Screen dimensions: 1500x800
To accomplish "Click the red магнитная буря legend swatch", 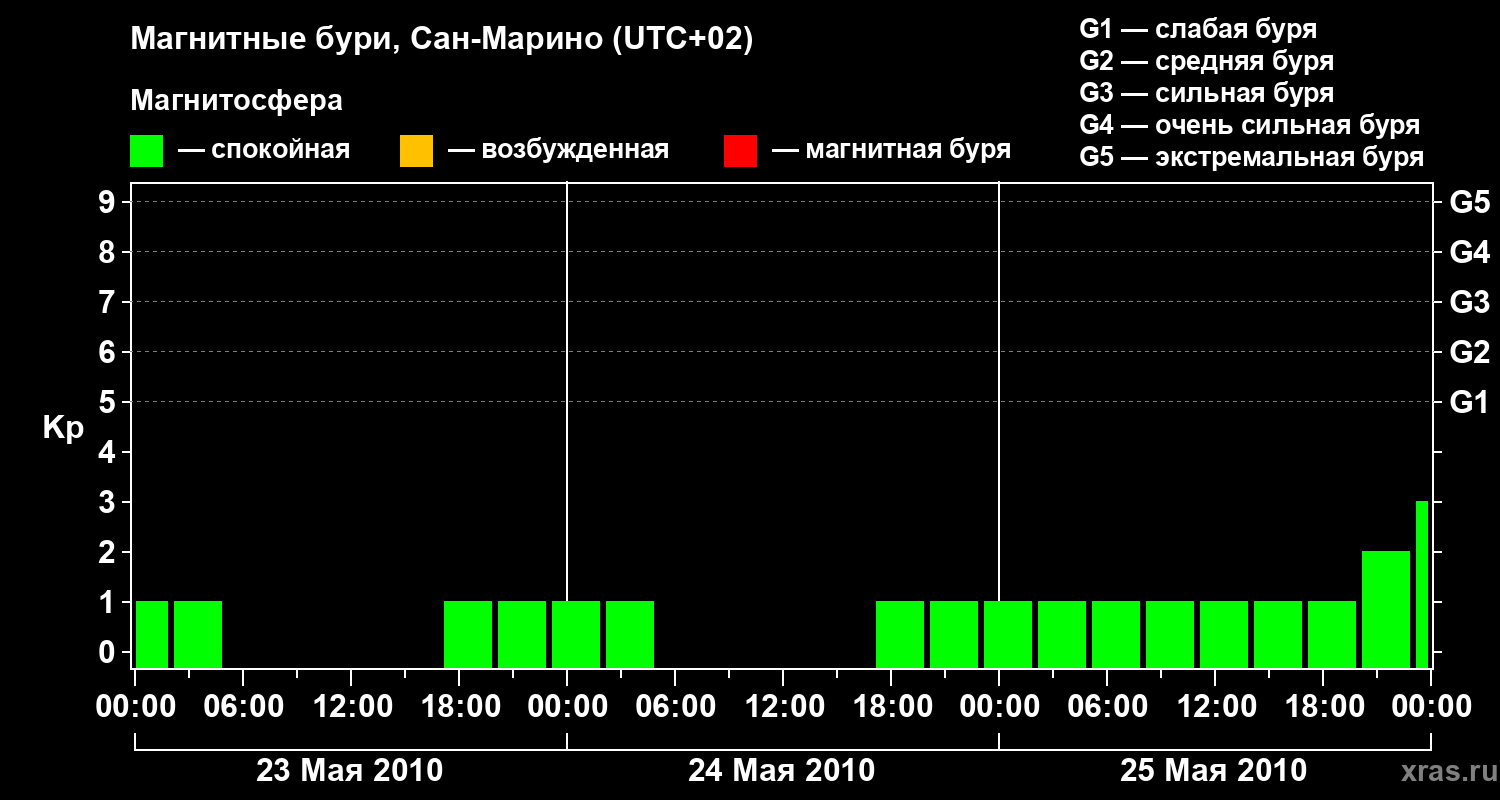I will (x=740, y=151).
